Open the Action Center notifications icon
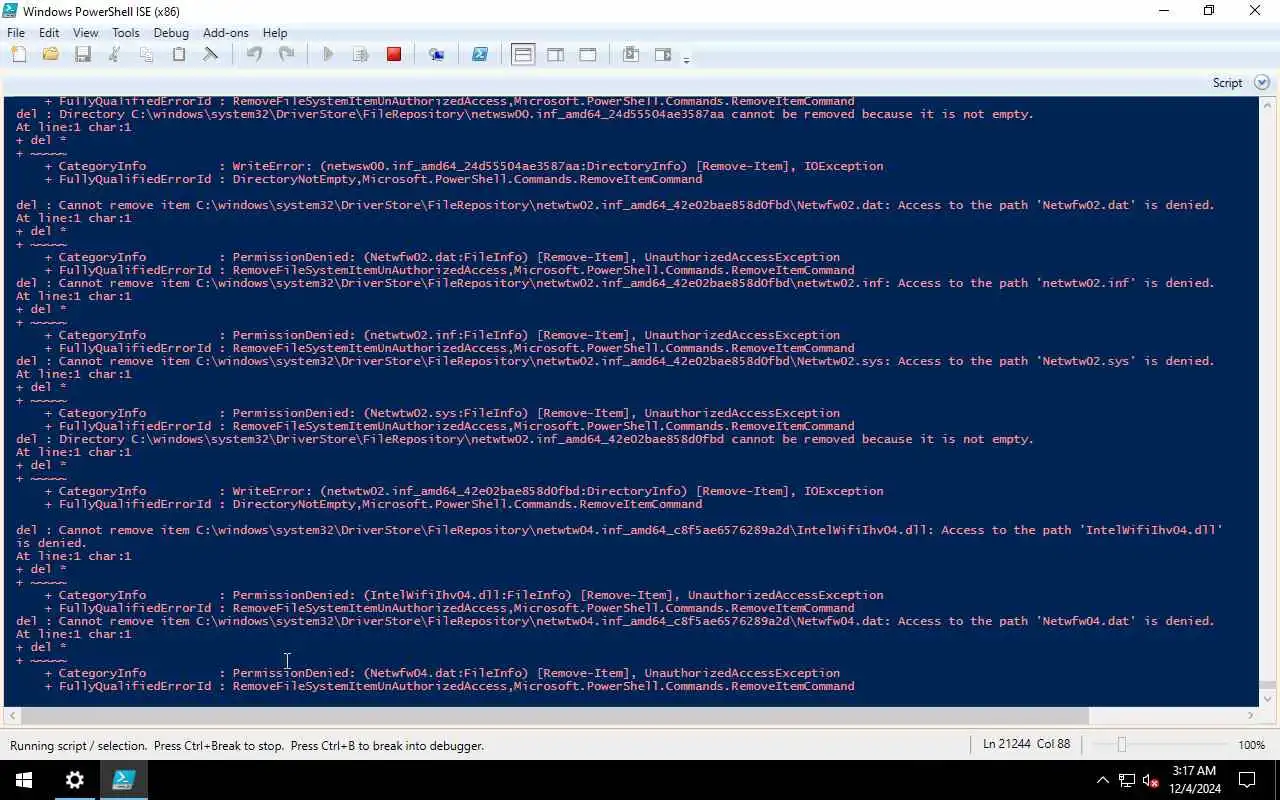Screen dimensions: 1280x800 (1248, 780)
